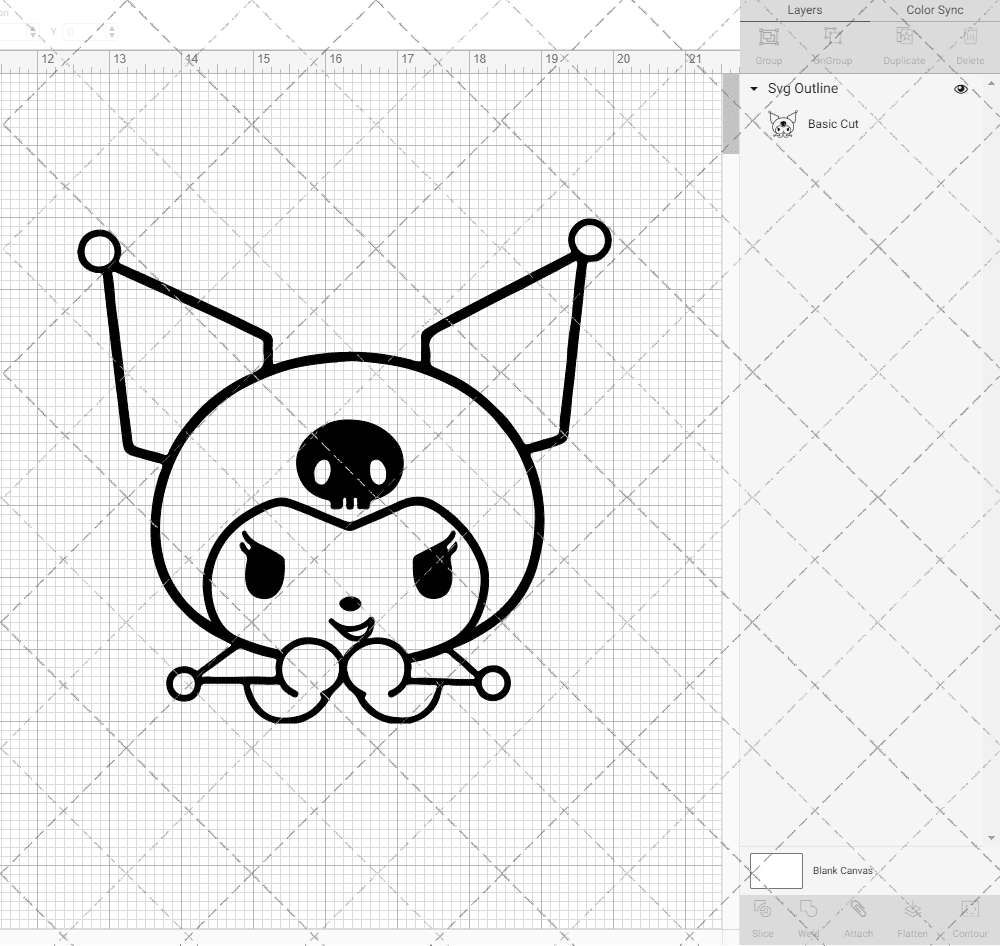Viewport: 1000px width, 946px height.
Task: Switch to the Color Sync tab
Action: coord(934,10)
